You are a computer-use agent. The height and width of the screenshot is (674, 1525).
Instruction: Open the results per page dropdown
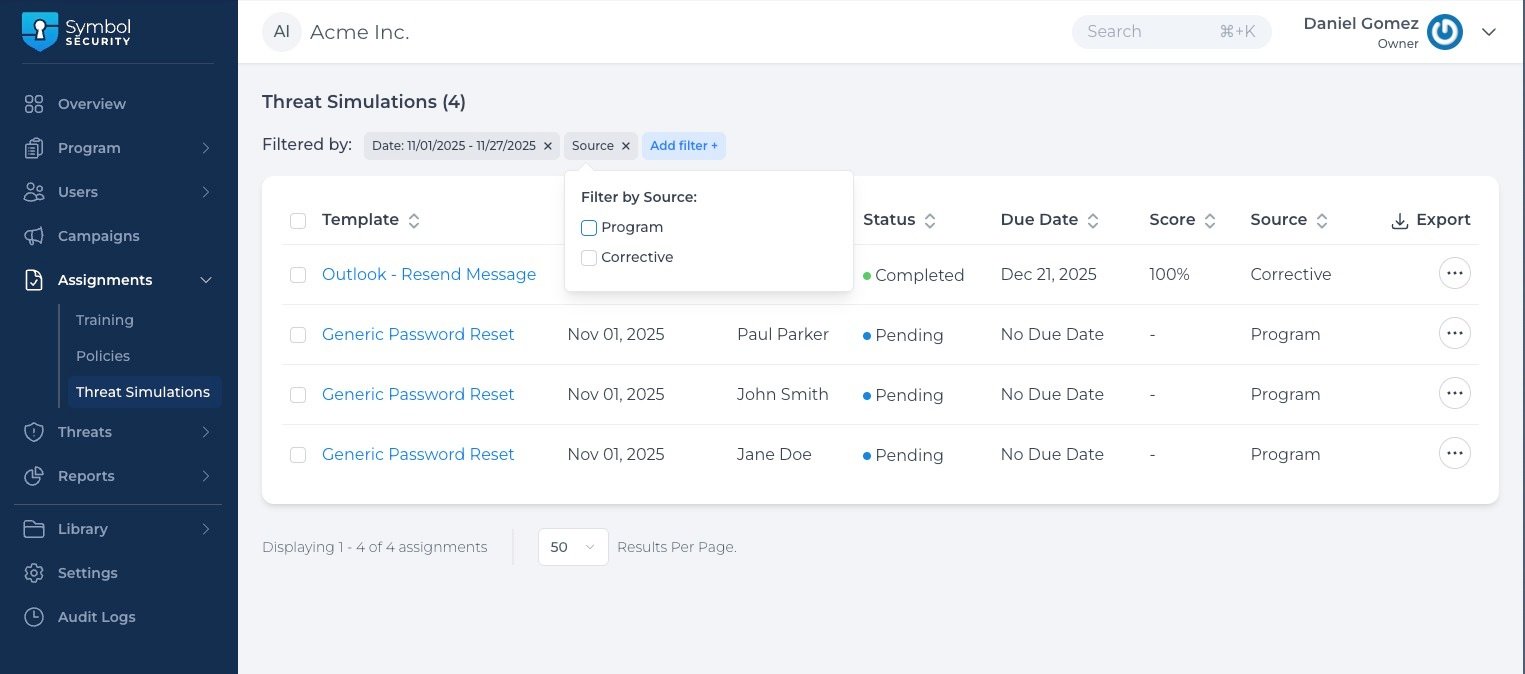[573, 547]
